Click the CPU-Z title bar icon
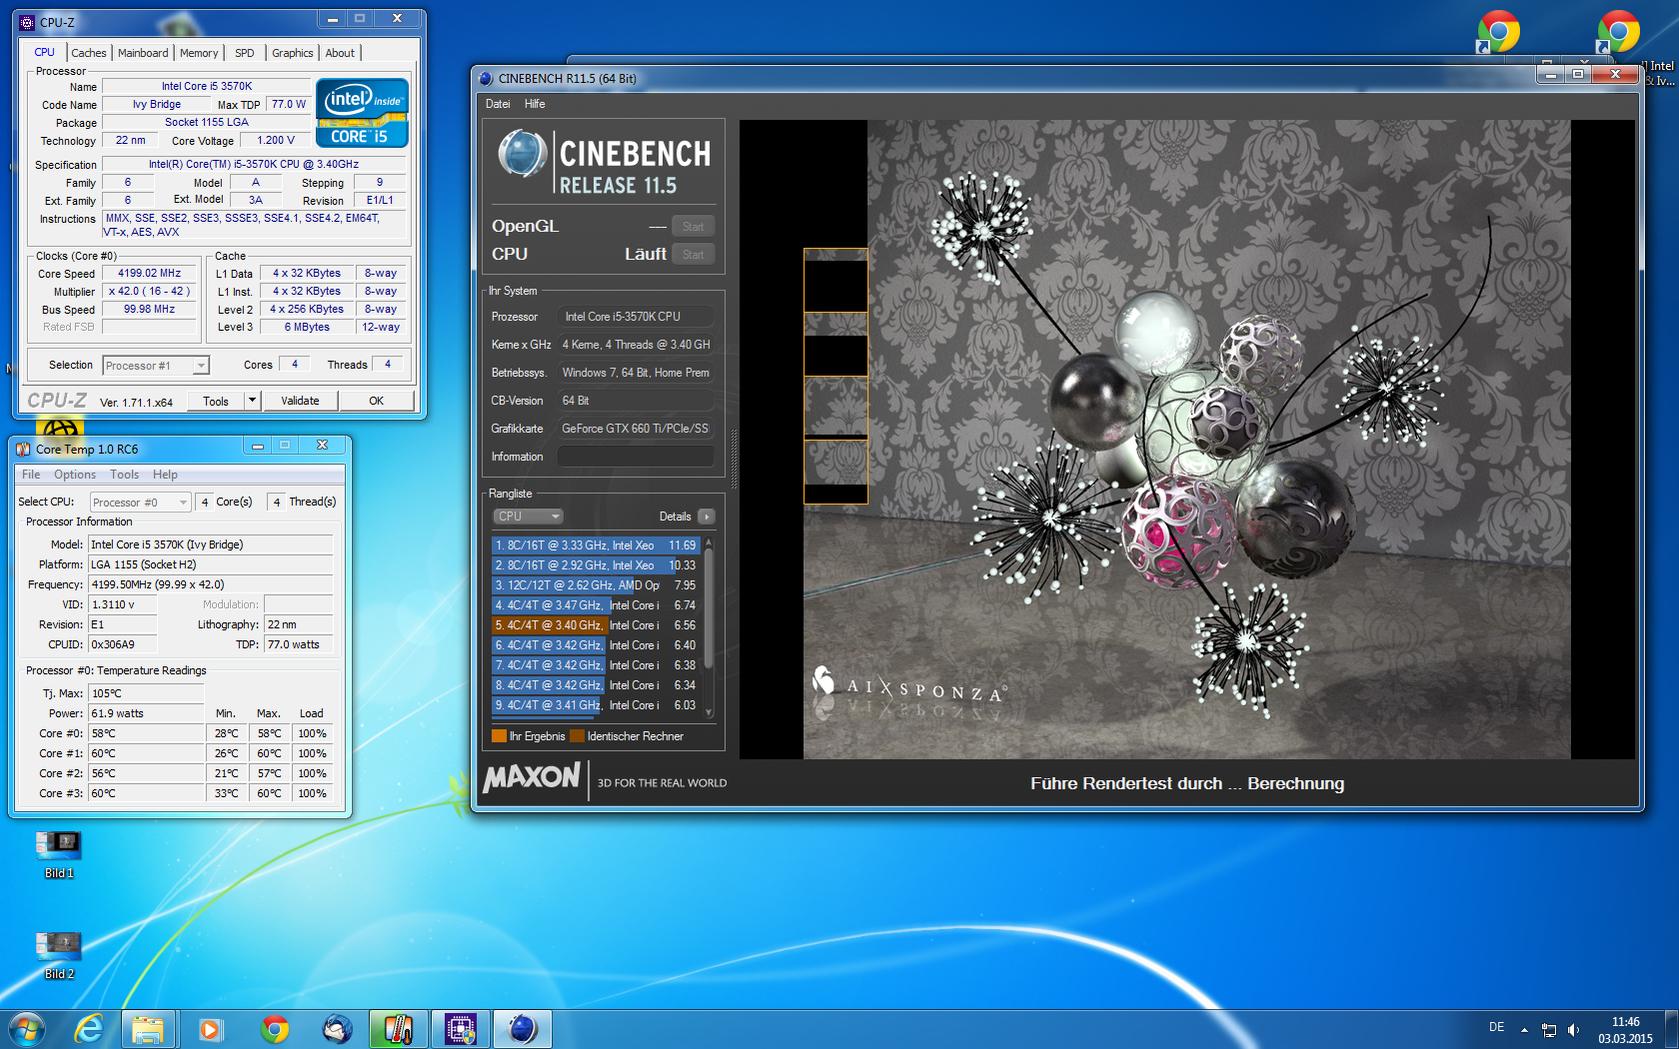 click(x=27, y=22)
